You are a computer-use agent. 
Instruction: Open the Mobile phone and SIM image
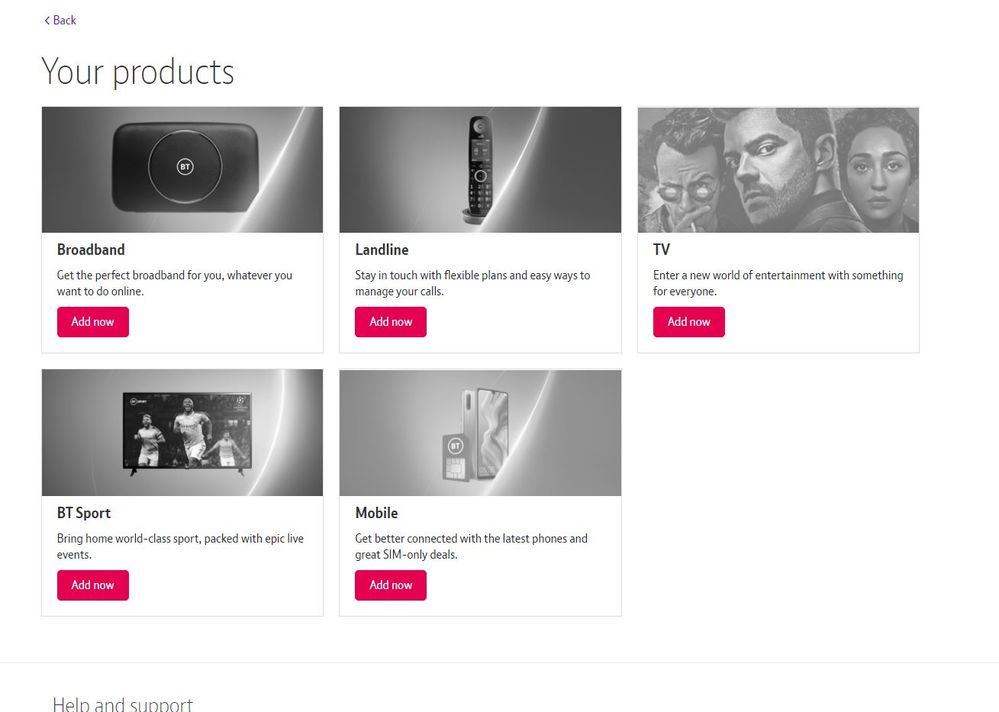coord(480,432)
